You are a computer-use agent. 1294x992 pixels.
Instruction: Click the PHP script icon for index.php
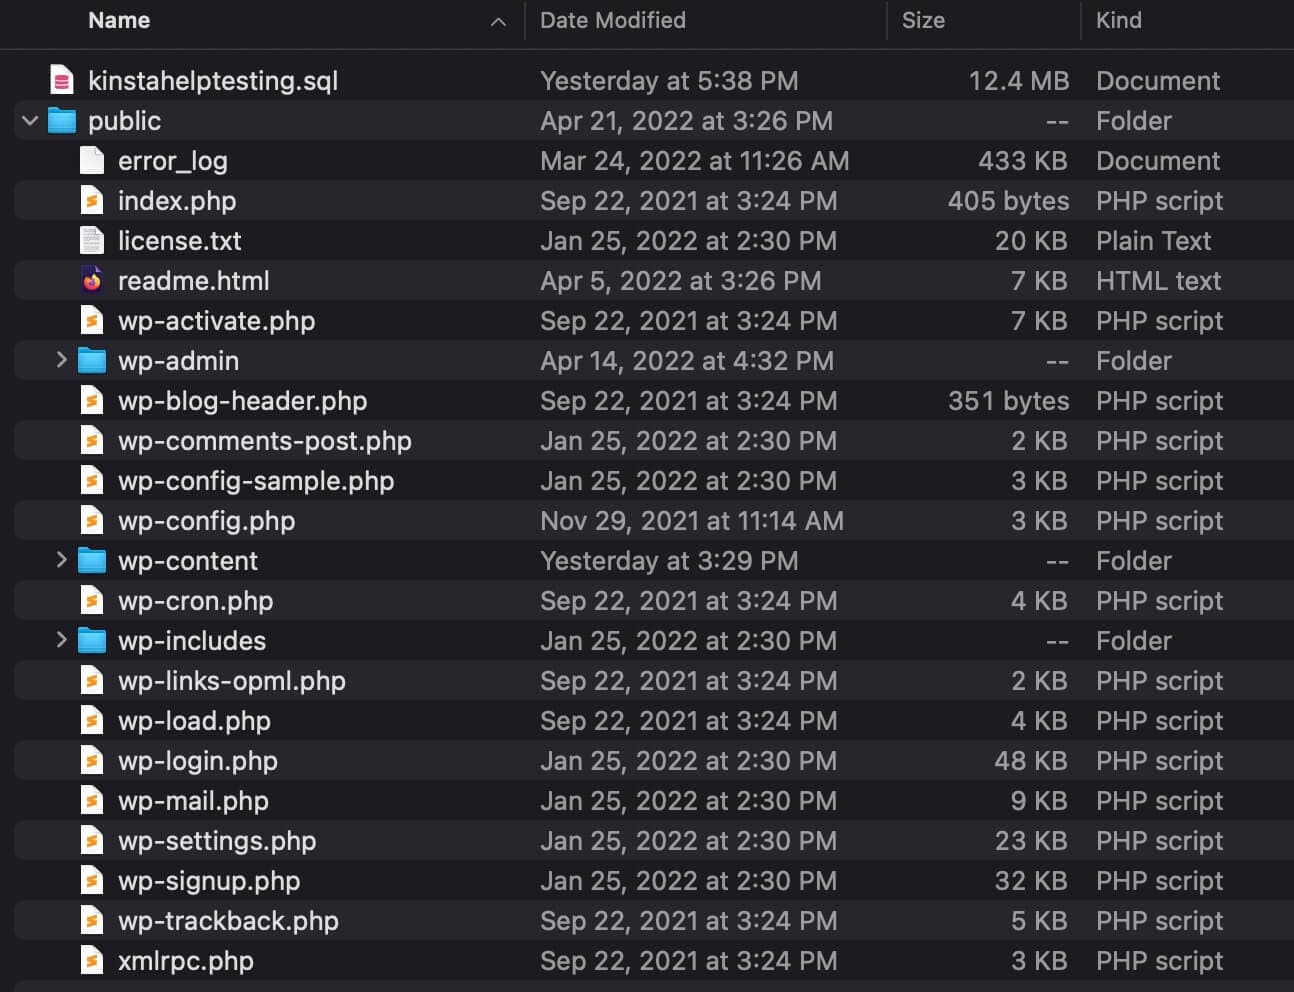click(92, 200)
